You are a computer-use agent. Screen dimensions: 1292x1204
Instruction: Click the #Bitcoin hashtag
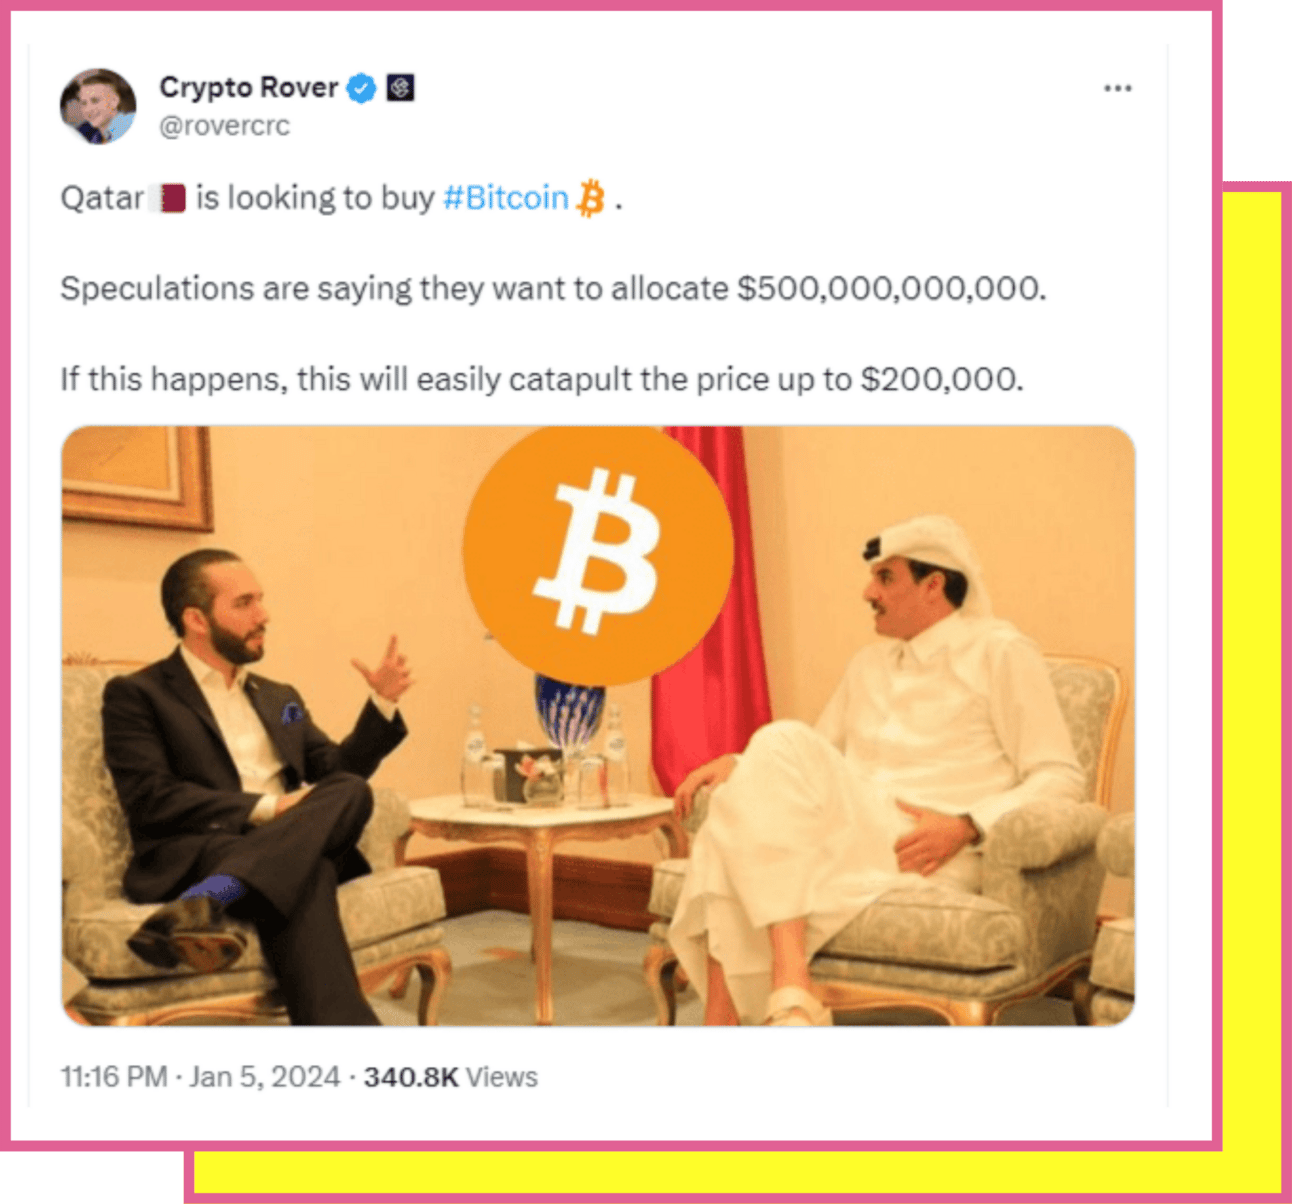coord(506,198)
